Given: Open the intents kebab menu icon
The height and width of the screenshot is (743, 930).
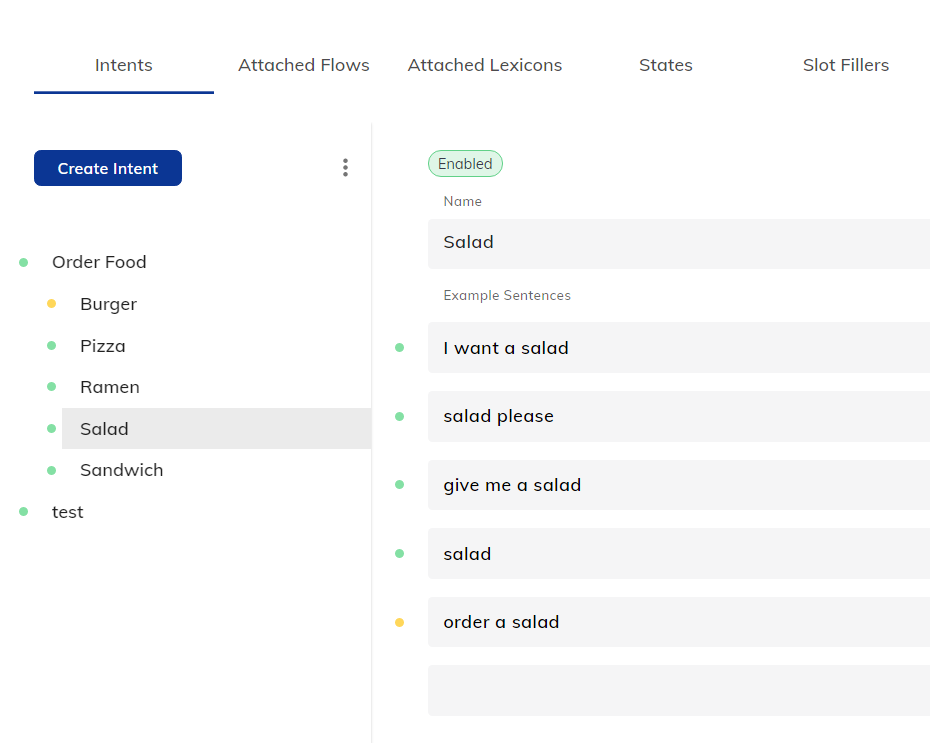Looking at the screenshot, I should [345, 168].
